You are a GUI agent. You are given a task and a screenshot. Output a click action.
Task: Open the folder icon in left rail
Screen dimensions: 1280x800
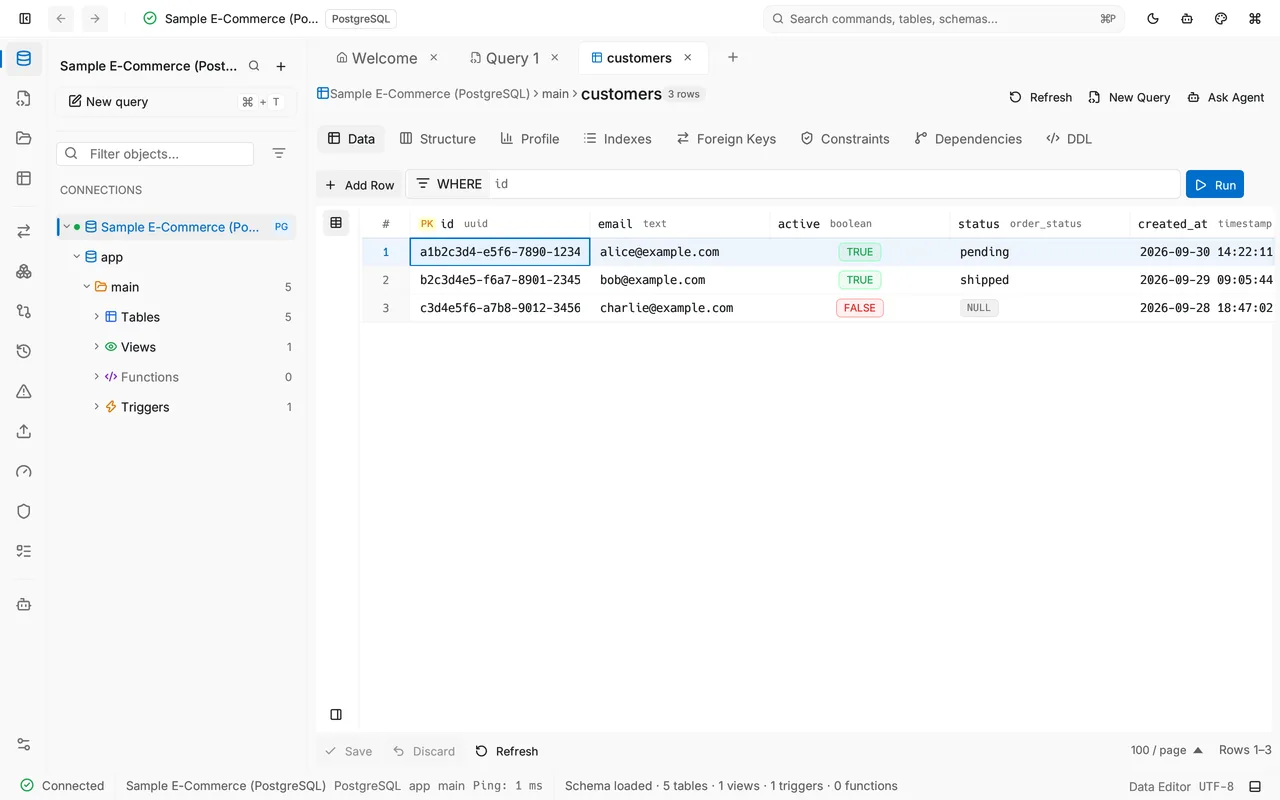[x=24, y=138]
